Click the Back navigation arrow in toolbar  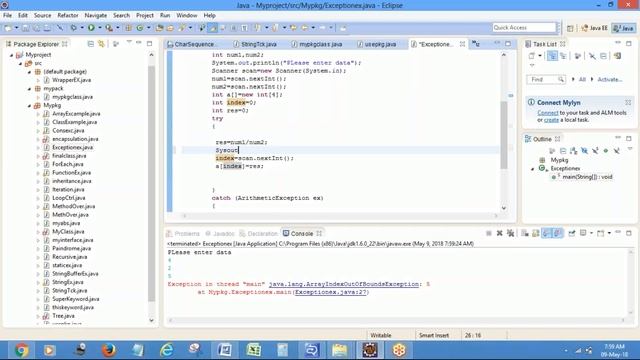(304, 28)
